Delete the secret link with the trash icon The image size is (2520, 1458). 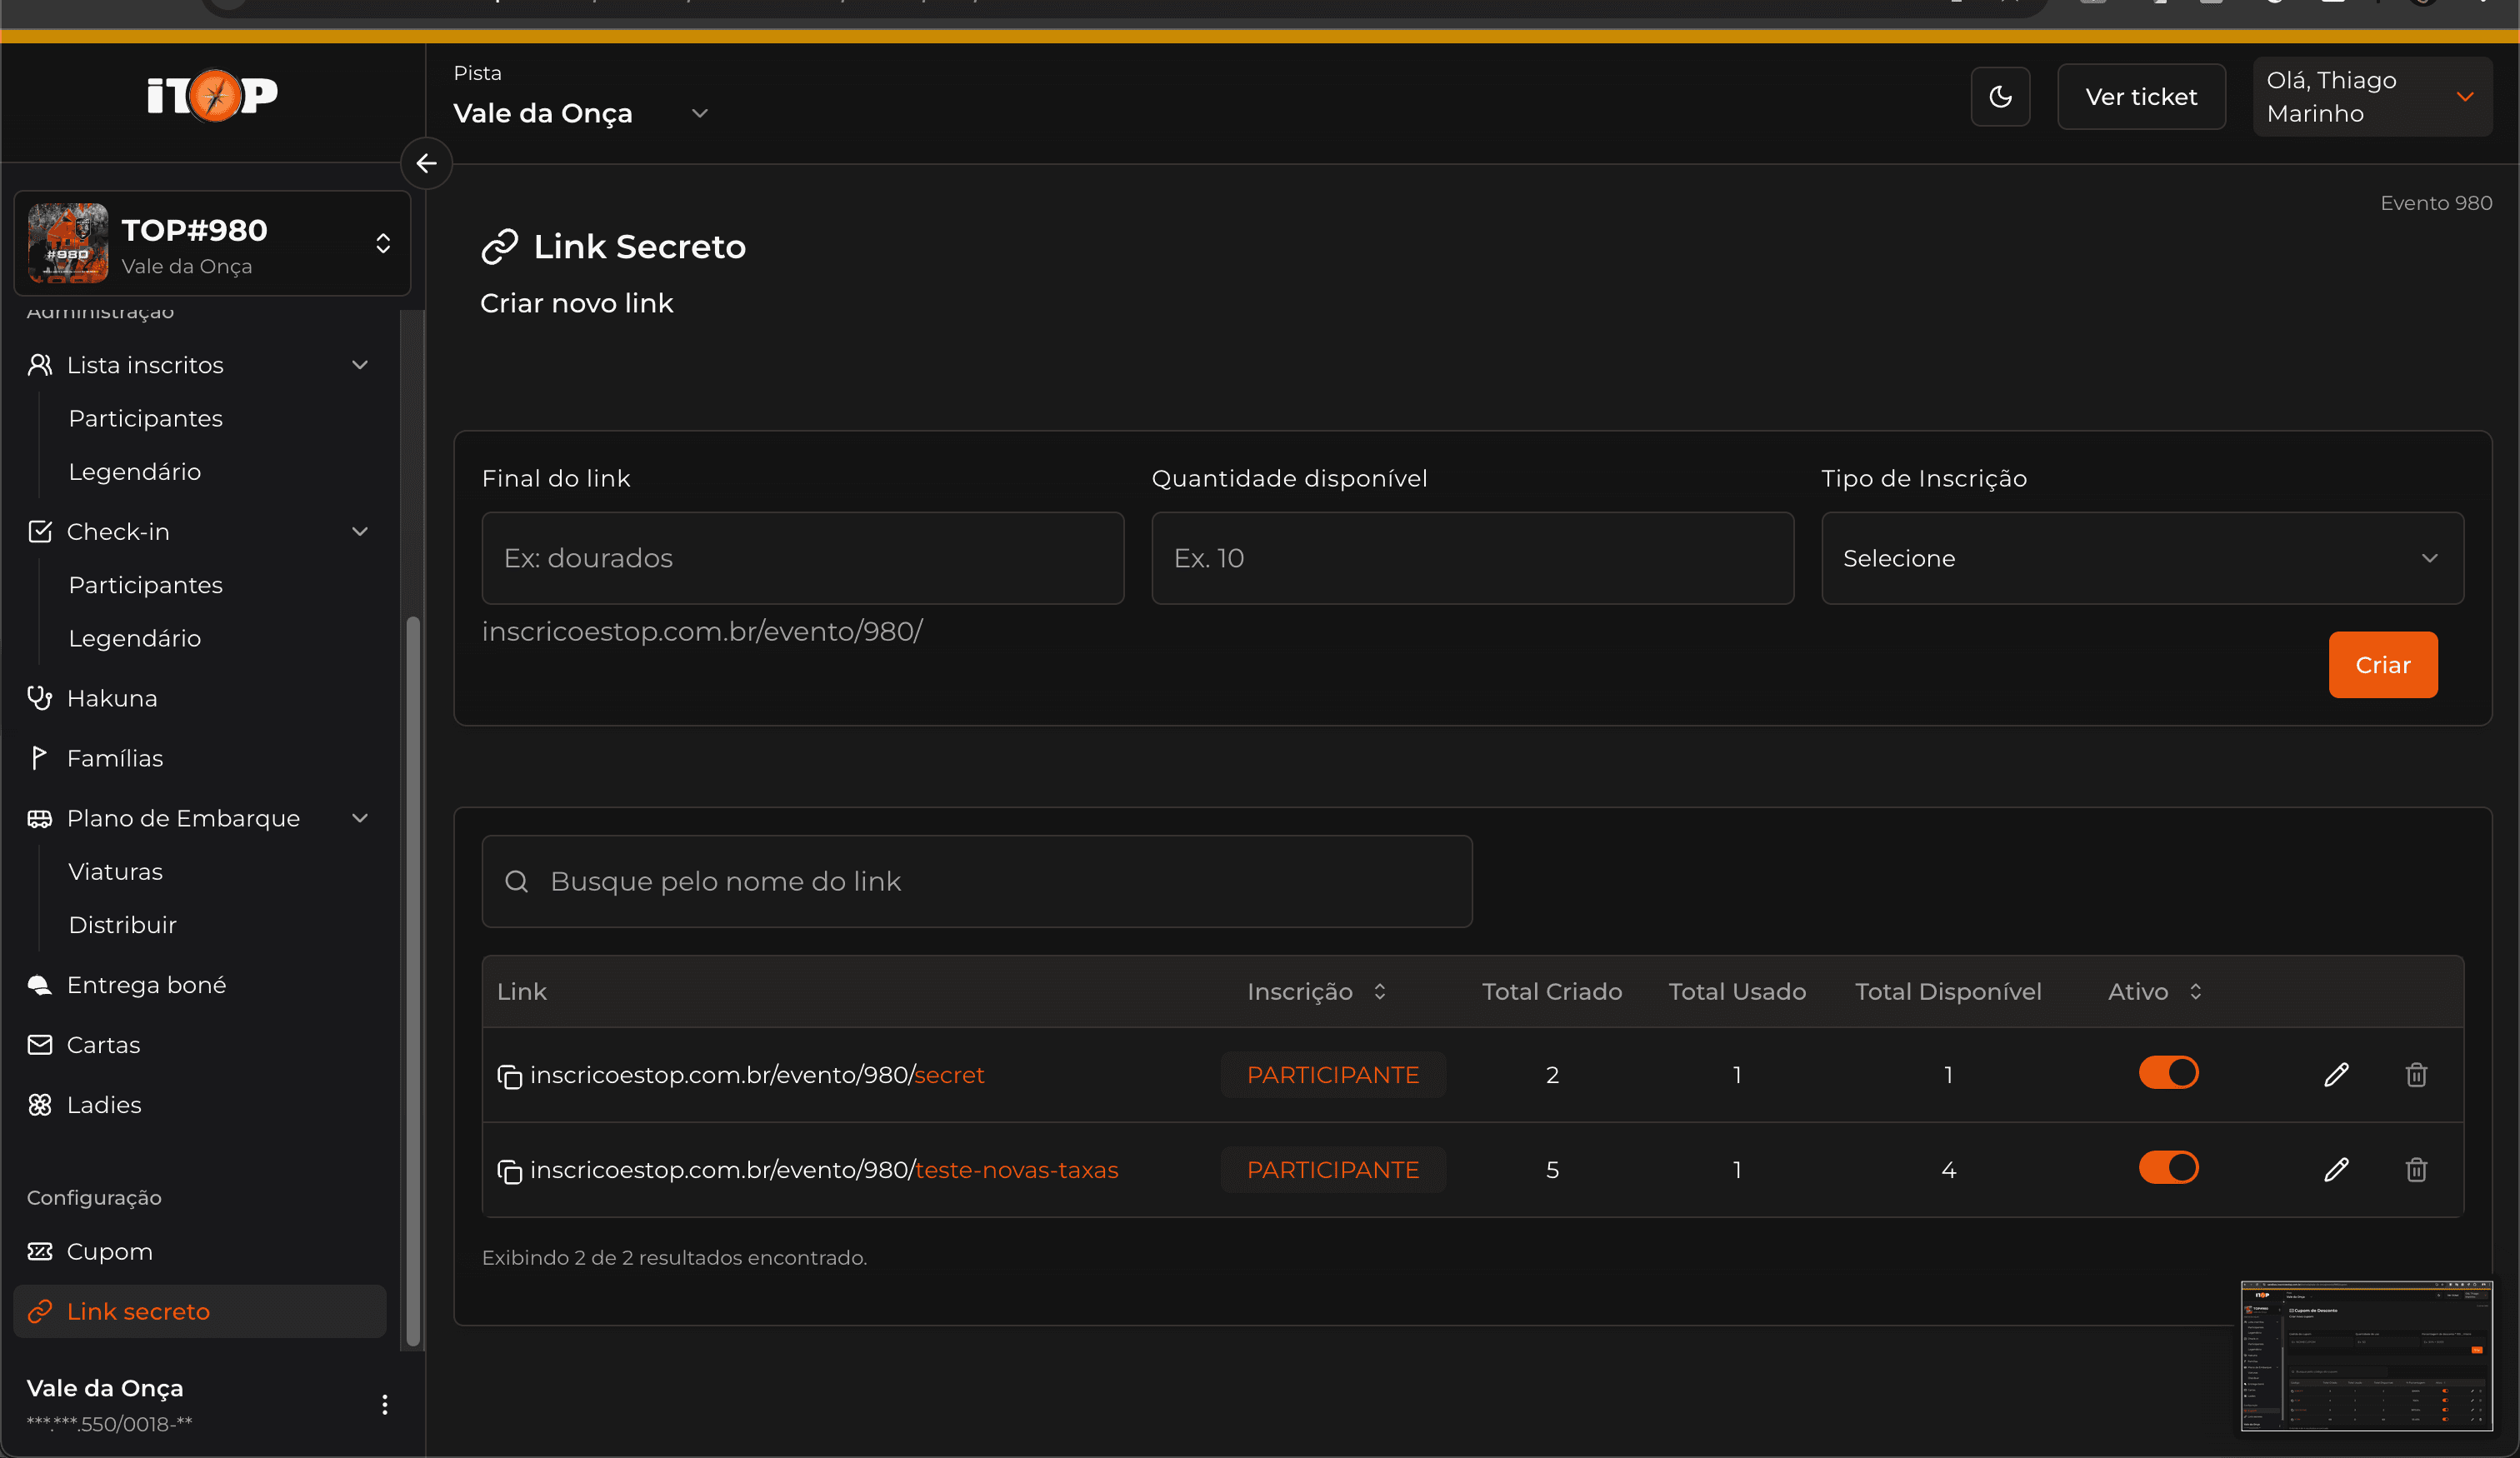[2416, 1075]
